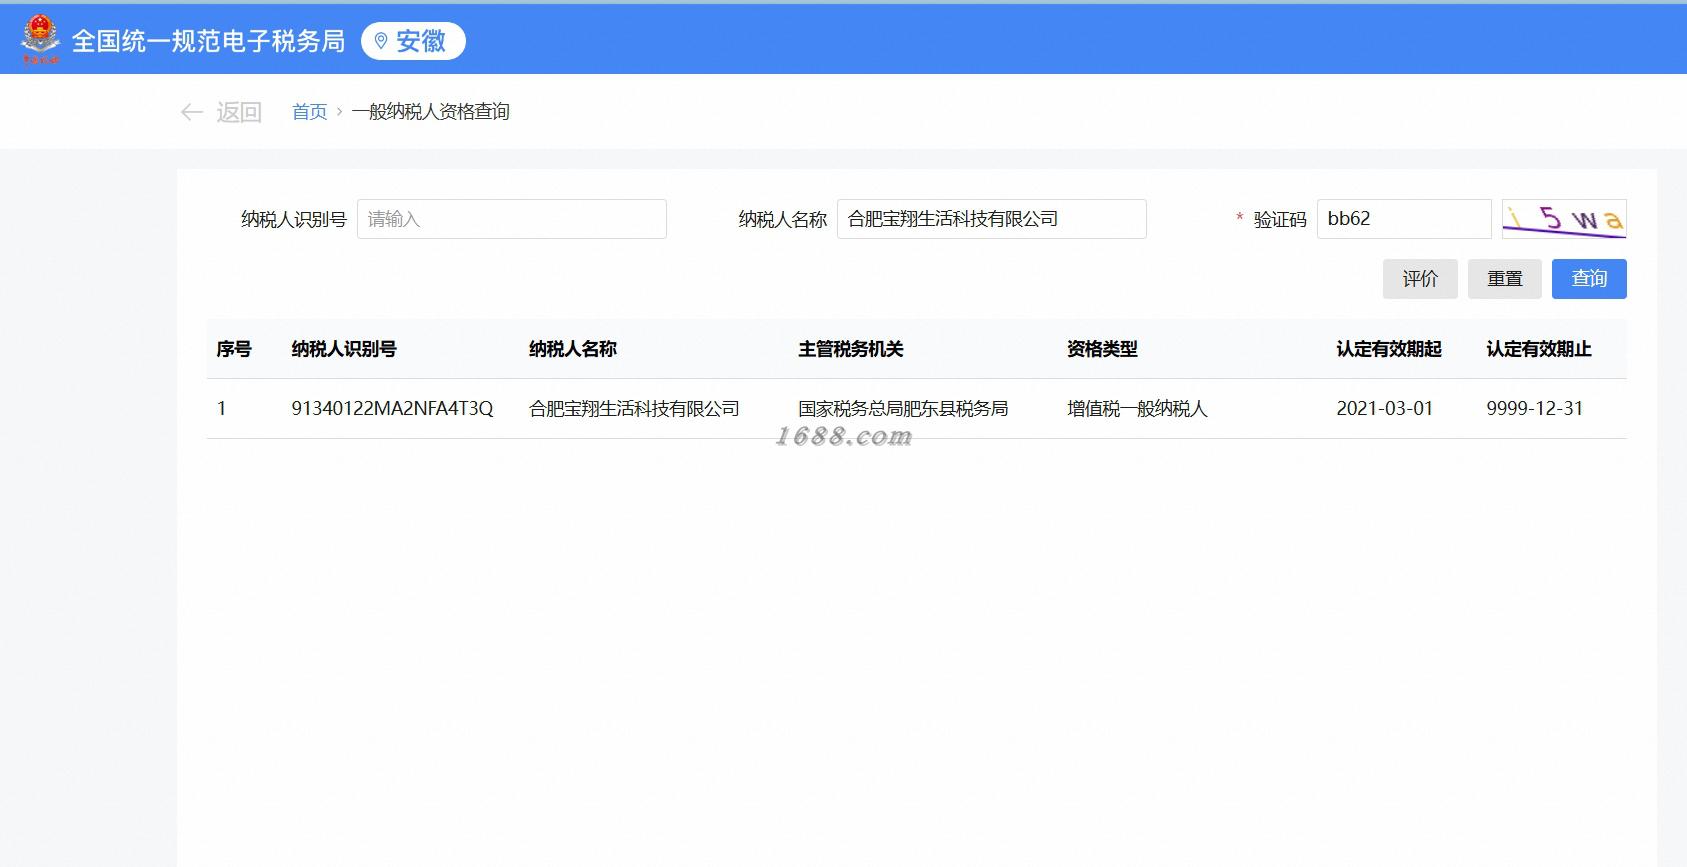Select the 国家税务总局肥东县税务局 cell
1687x867 pixels.
(903, 408)
